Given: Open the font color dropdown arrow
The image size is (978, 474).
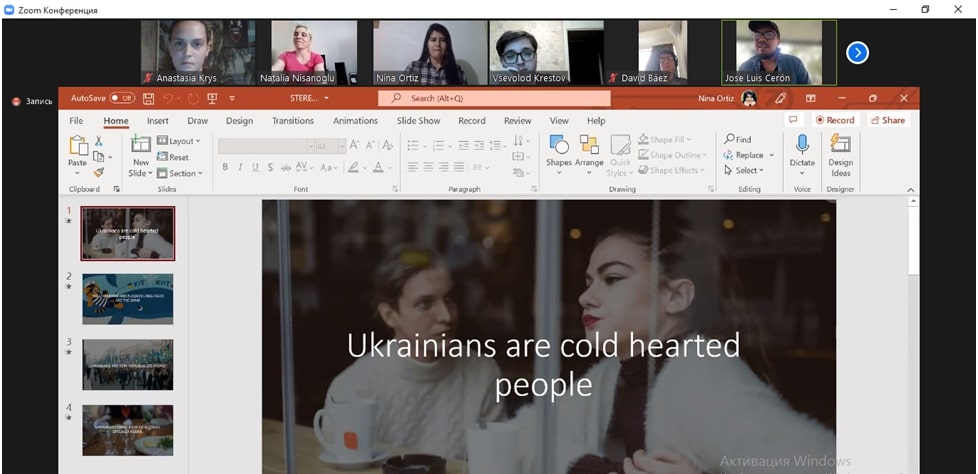Looking at the screenshot, I should 389,167.
